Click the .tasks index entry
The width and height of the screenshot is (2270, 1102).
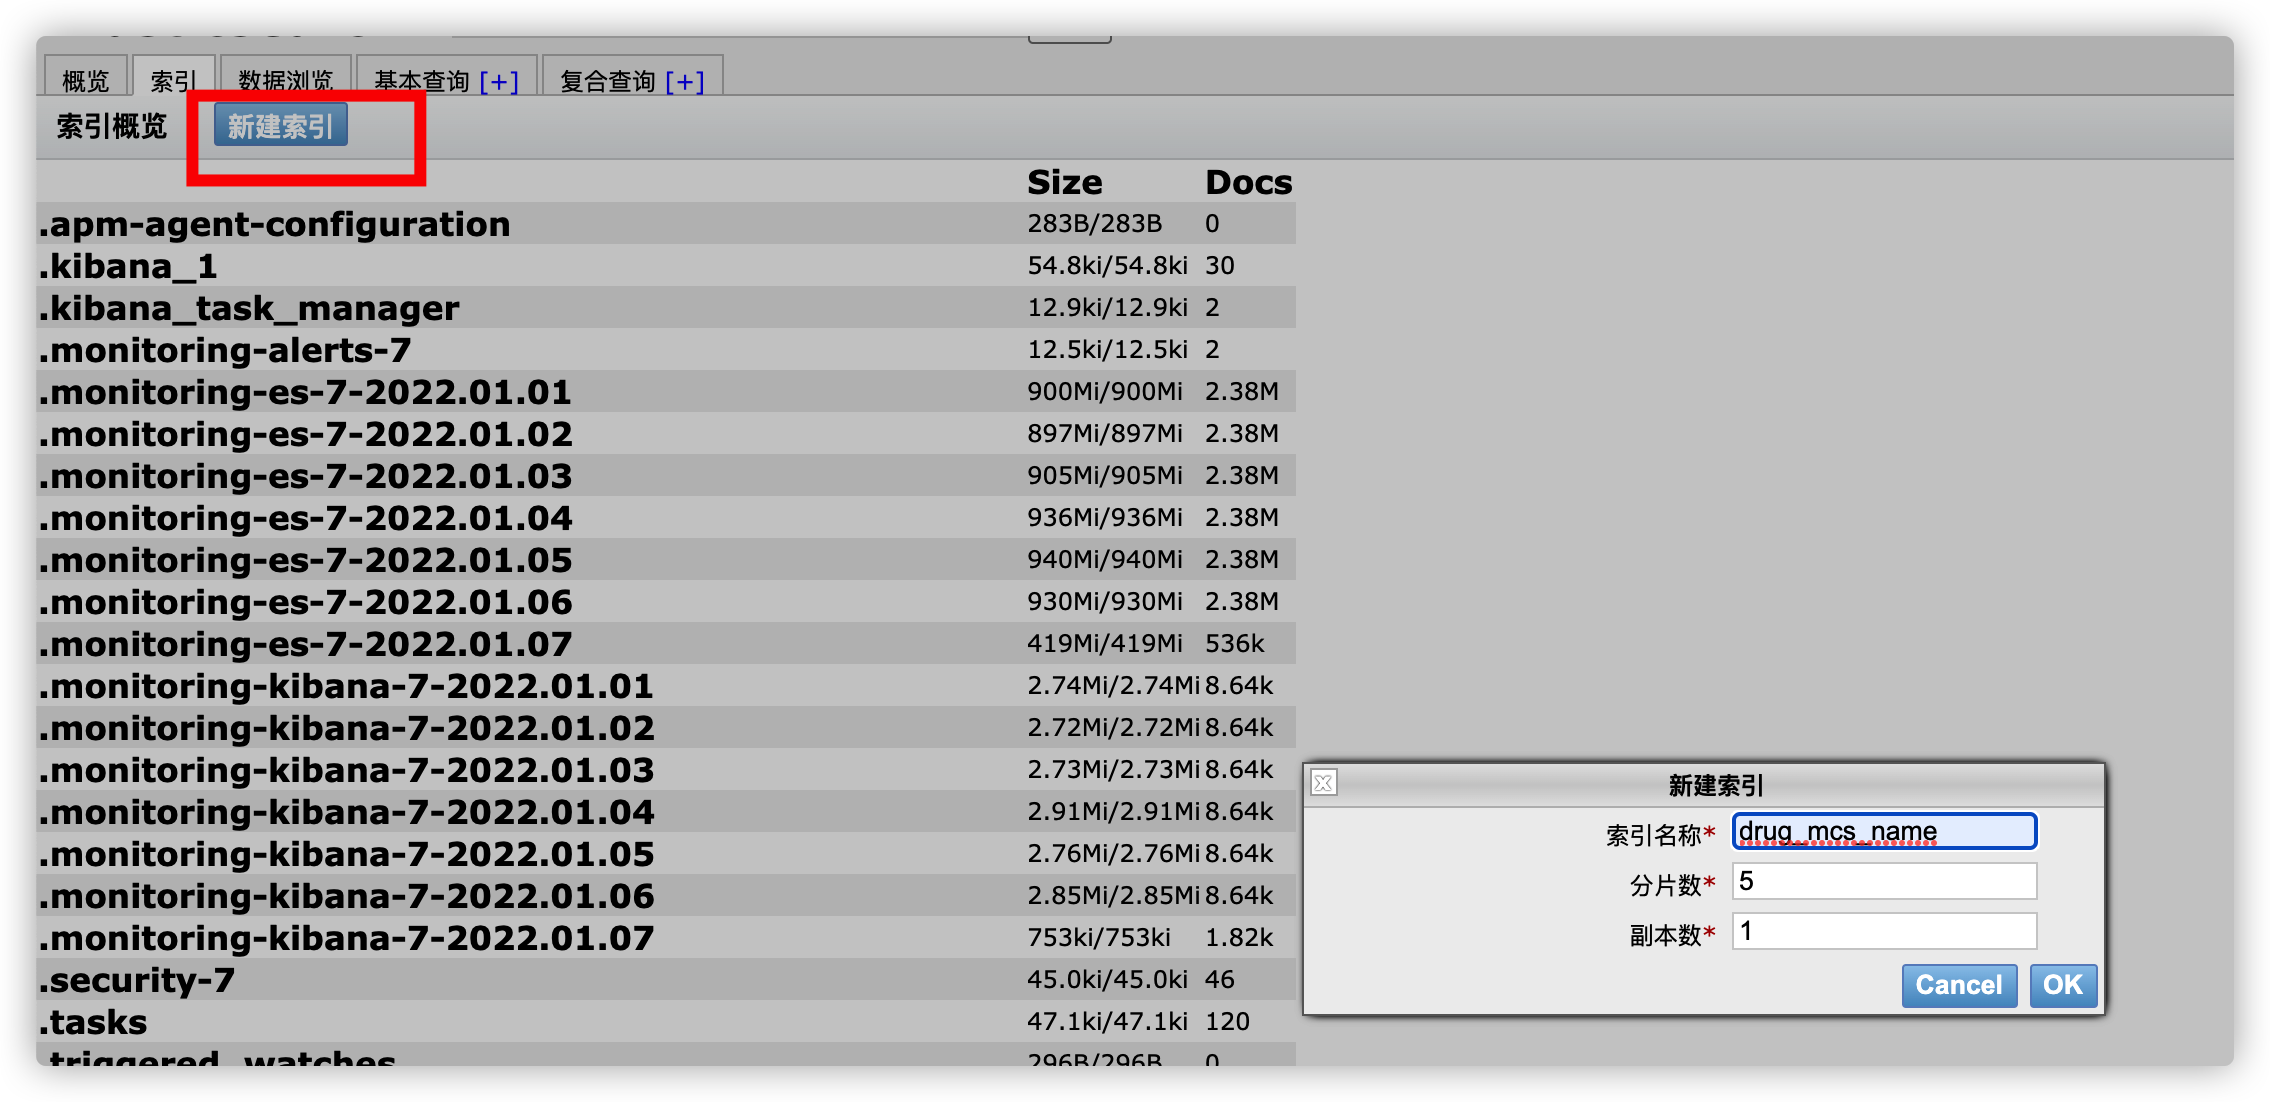click(94, 1022)
